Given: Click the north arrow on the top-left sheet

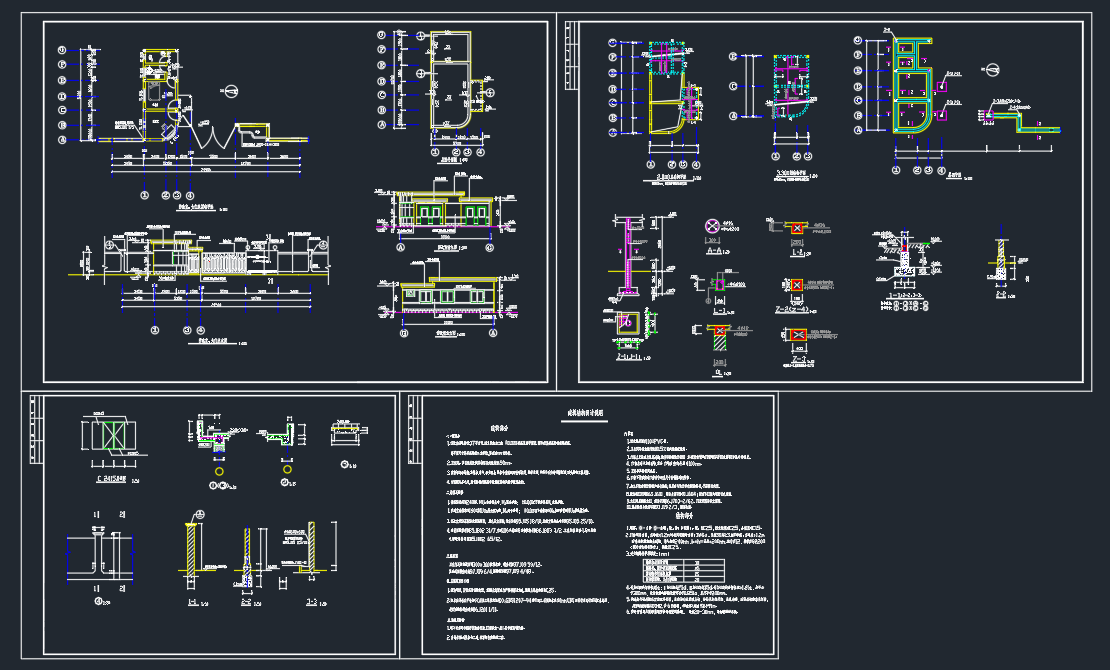Looking at the screenshot, I should 230,92.
